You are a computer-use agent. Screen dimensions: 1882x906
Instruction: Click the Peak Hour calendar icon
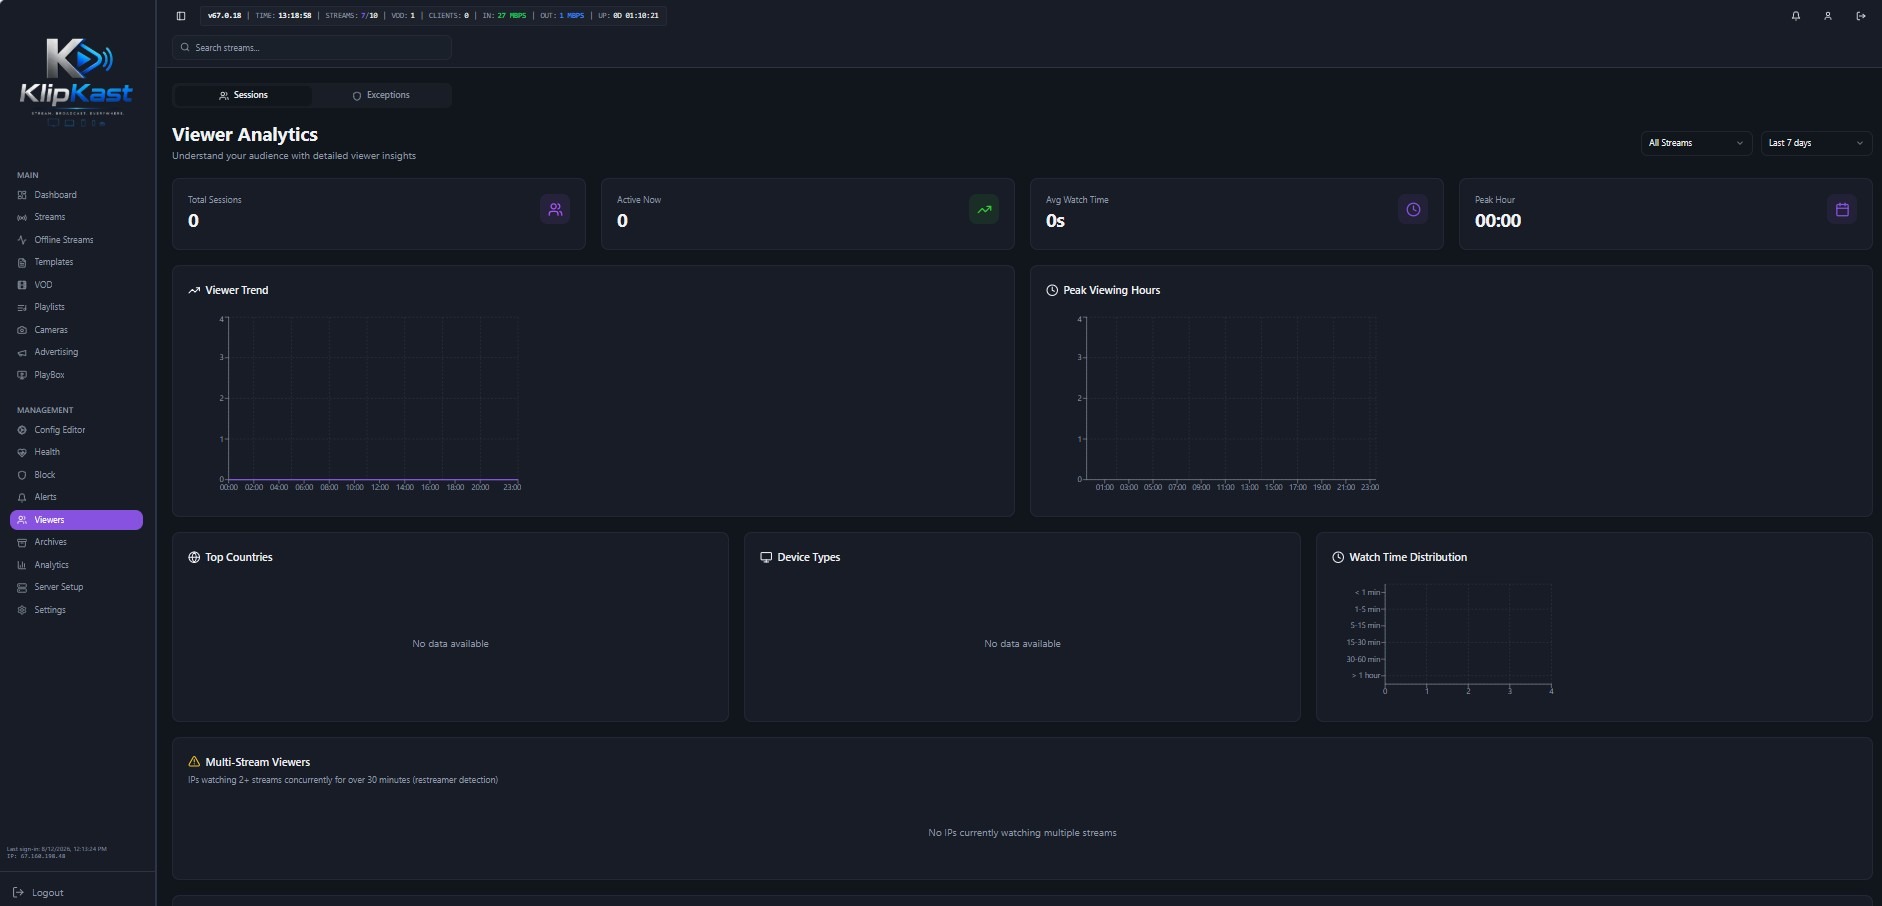pyautogui.click(x=1842, y=209)
